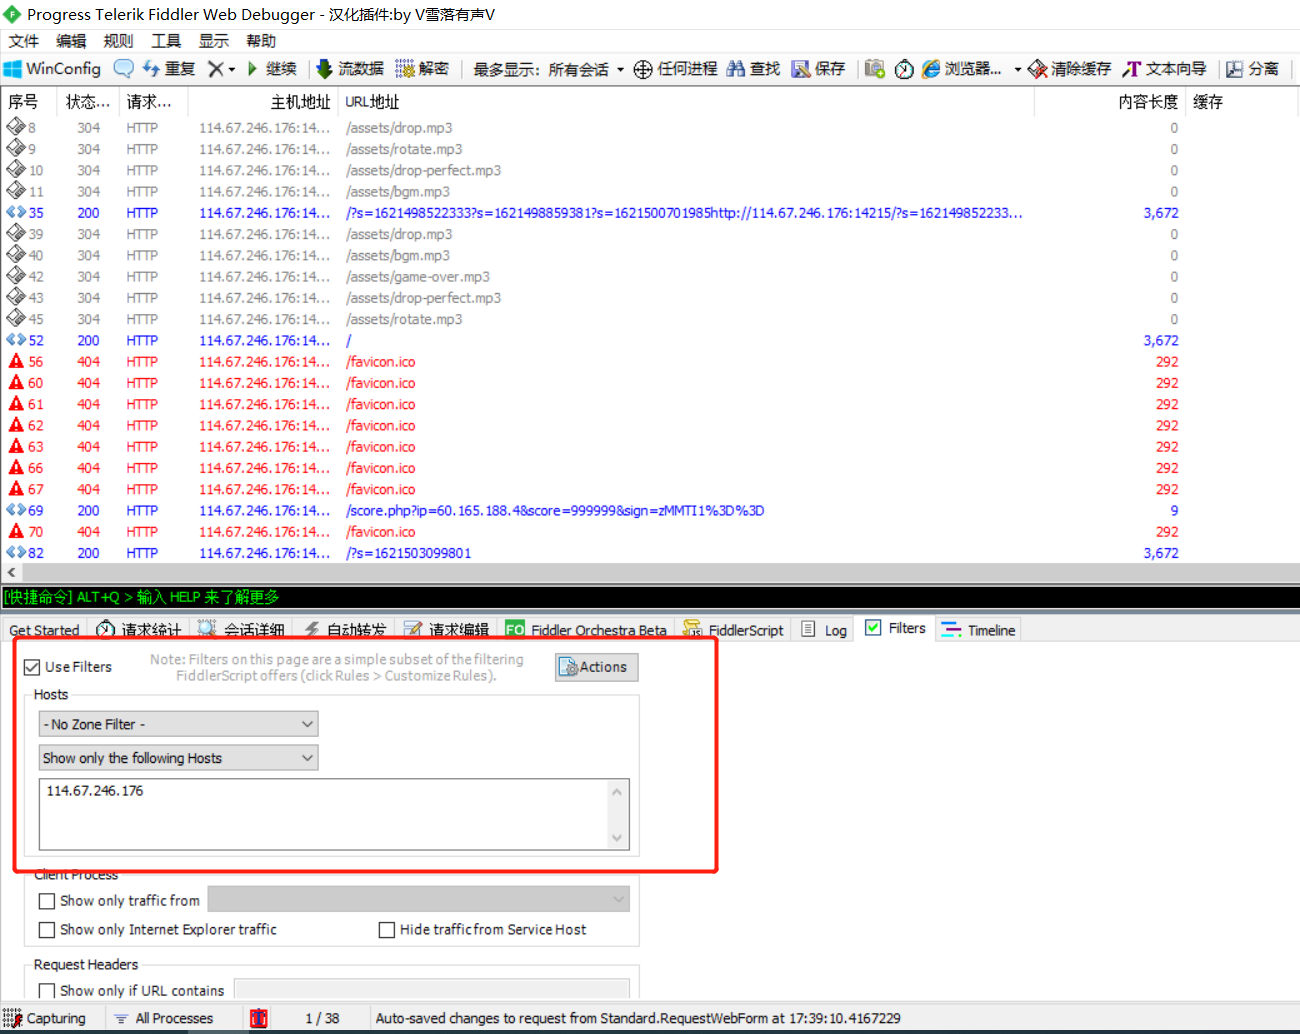This screenshot has width=1300, height=1034.
Task: Open Browser (浏览器) launch icon
Action: (931, 69)
